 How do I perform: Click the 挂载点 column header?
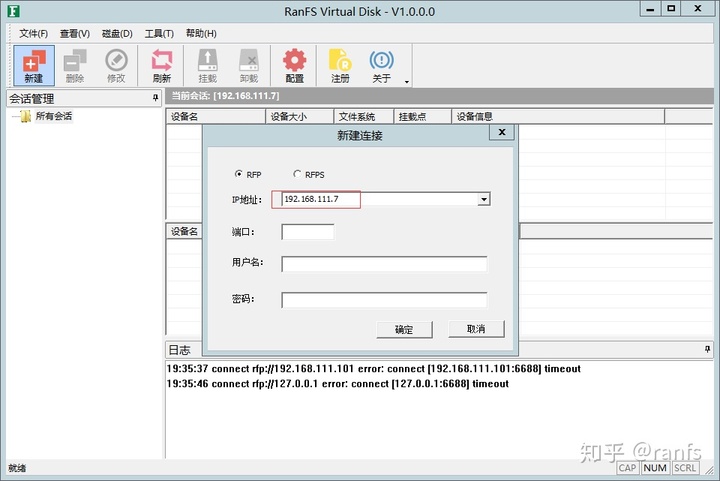click(422, 117)
